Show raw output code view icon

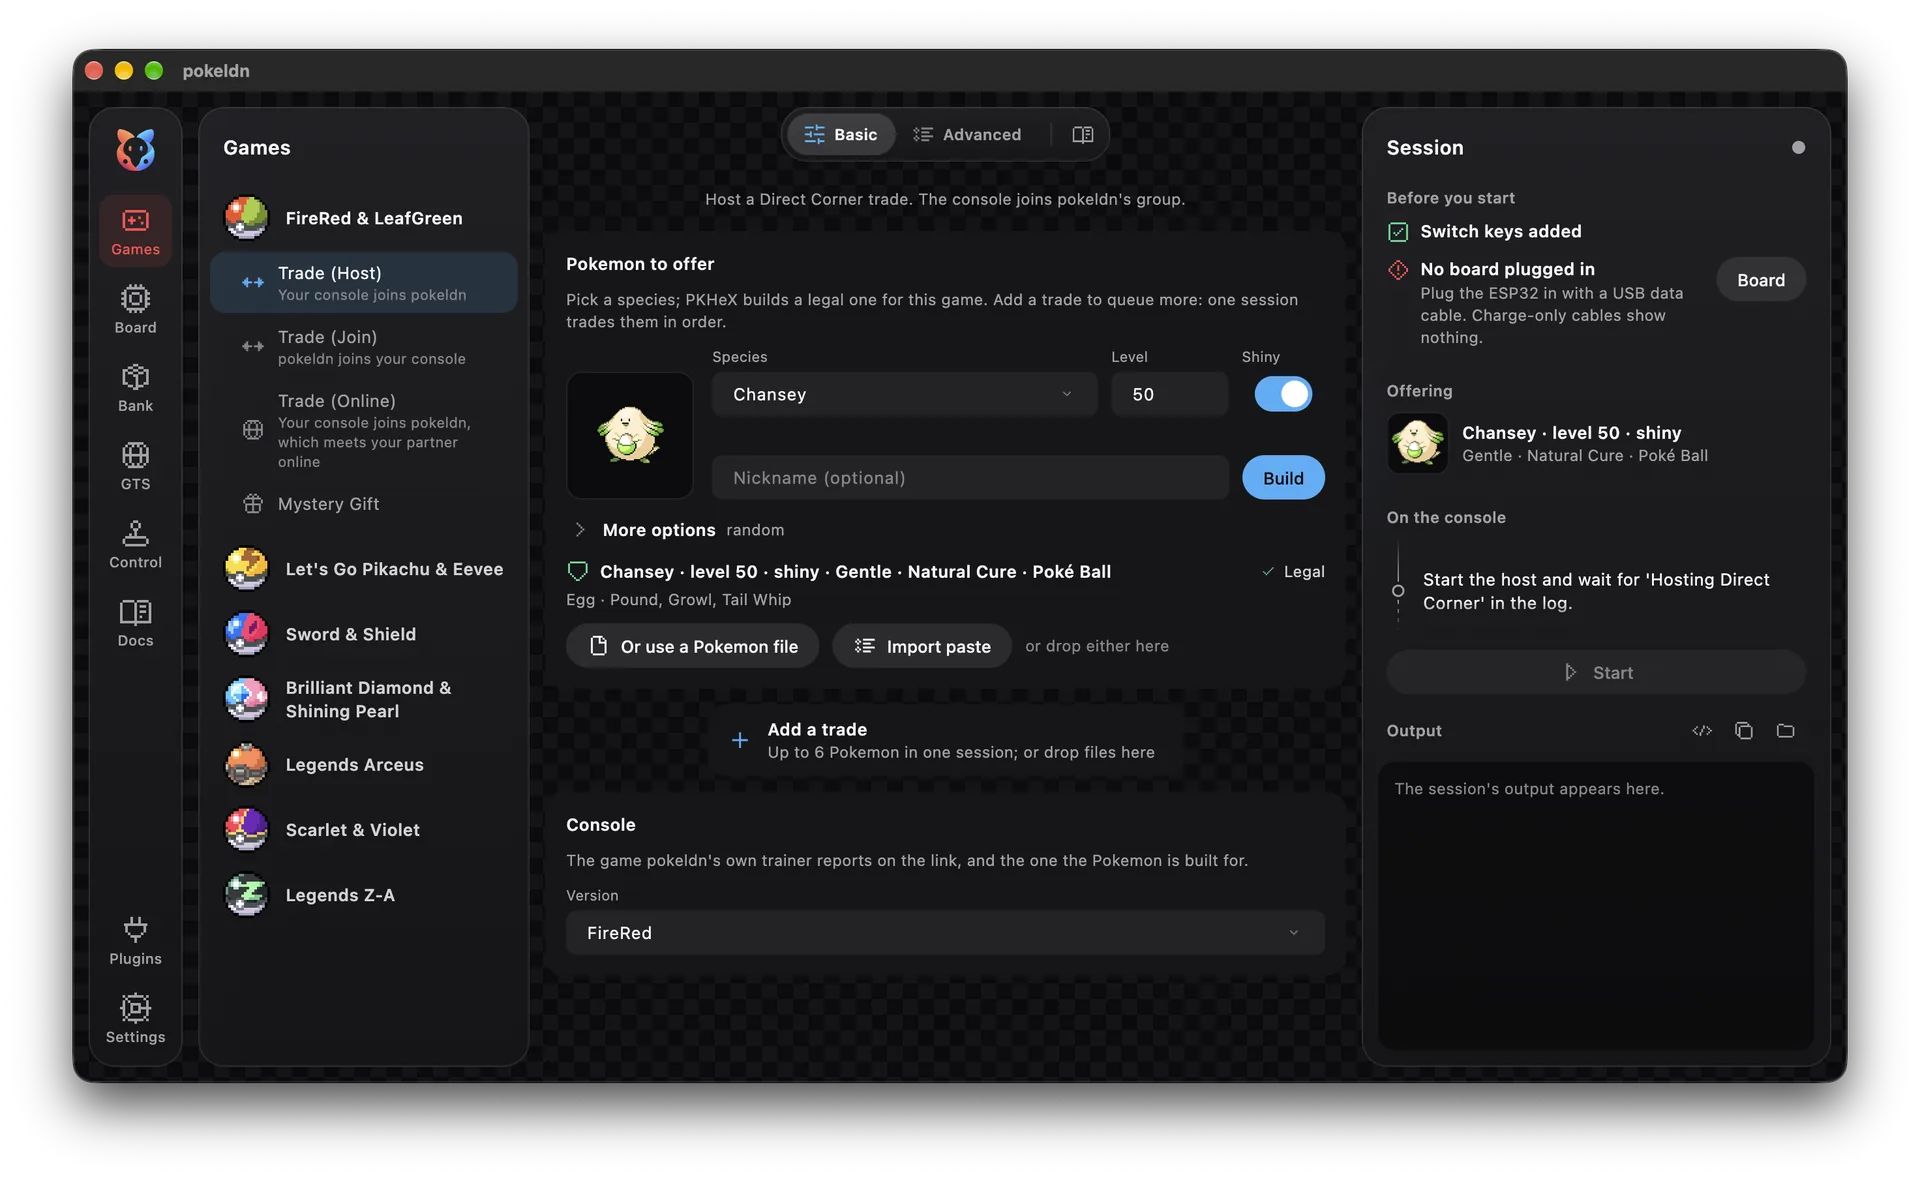[1701, 731]
